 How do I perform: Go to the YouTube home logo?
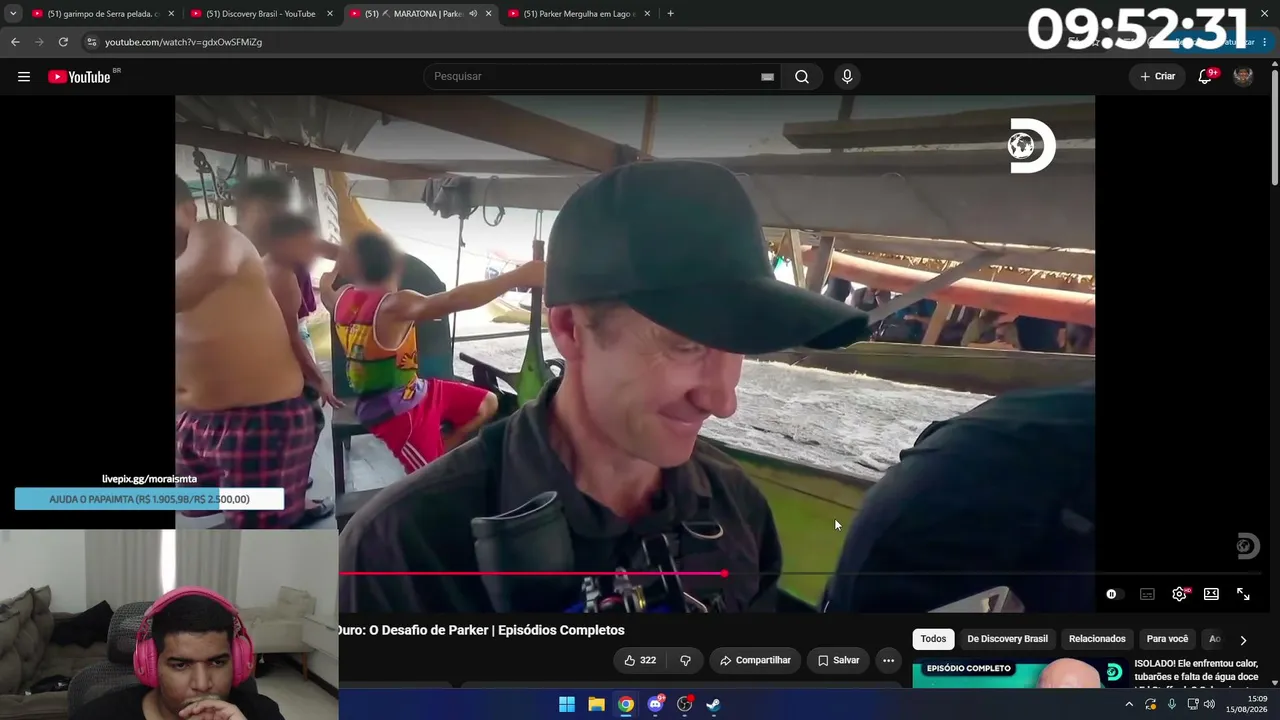79,77
